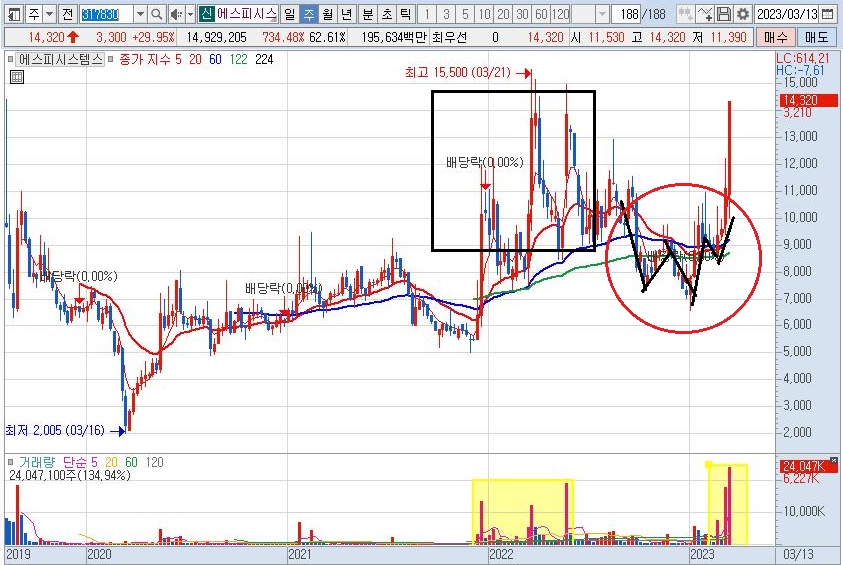
Task: Click the +29.95% change rate value
Action: tap(154, 38)
